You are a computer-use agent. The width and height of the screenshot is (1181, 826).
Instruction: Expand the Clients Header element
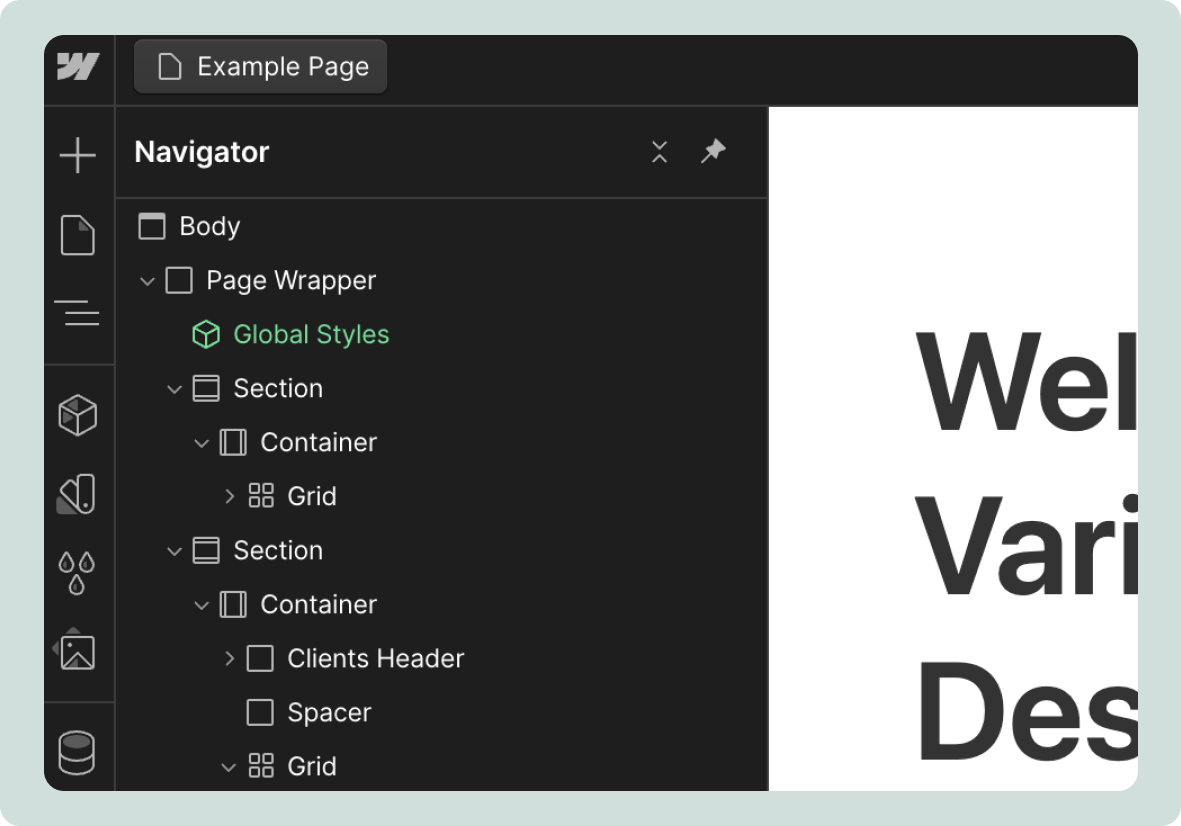coord(230,658)
